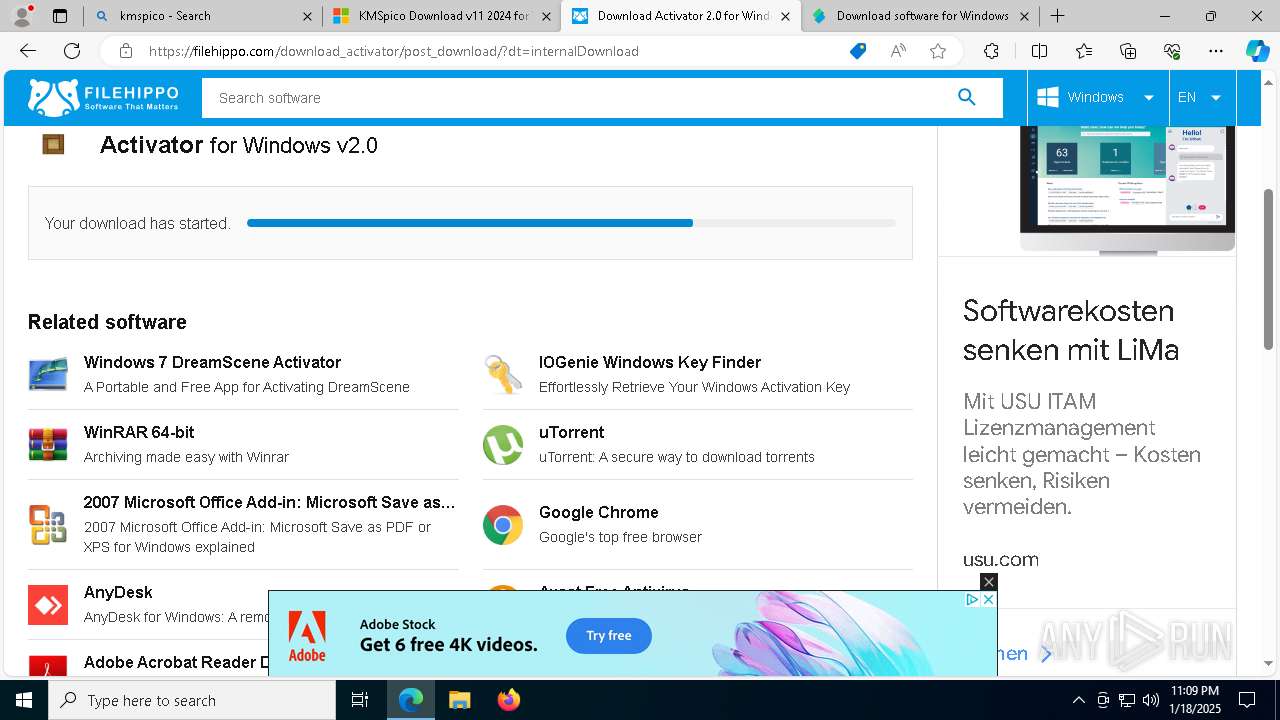Click the Windows taskbar search box
1280x720 pixels.
click(x=192, y=700)
